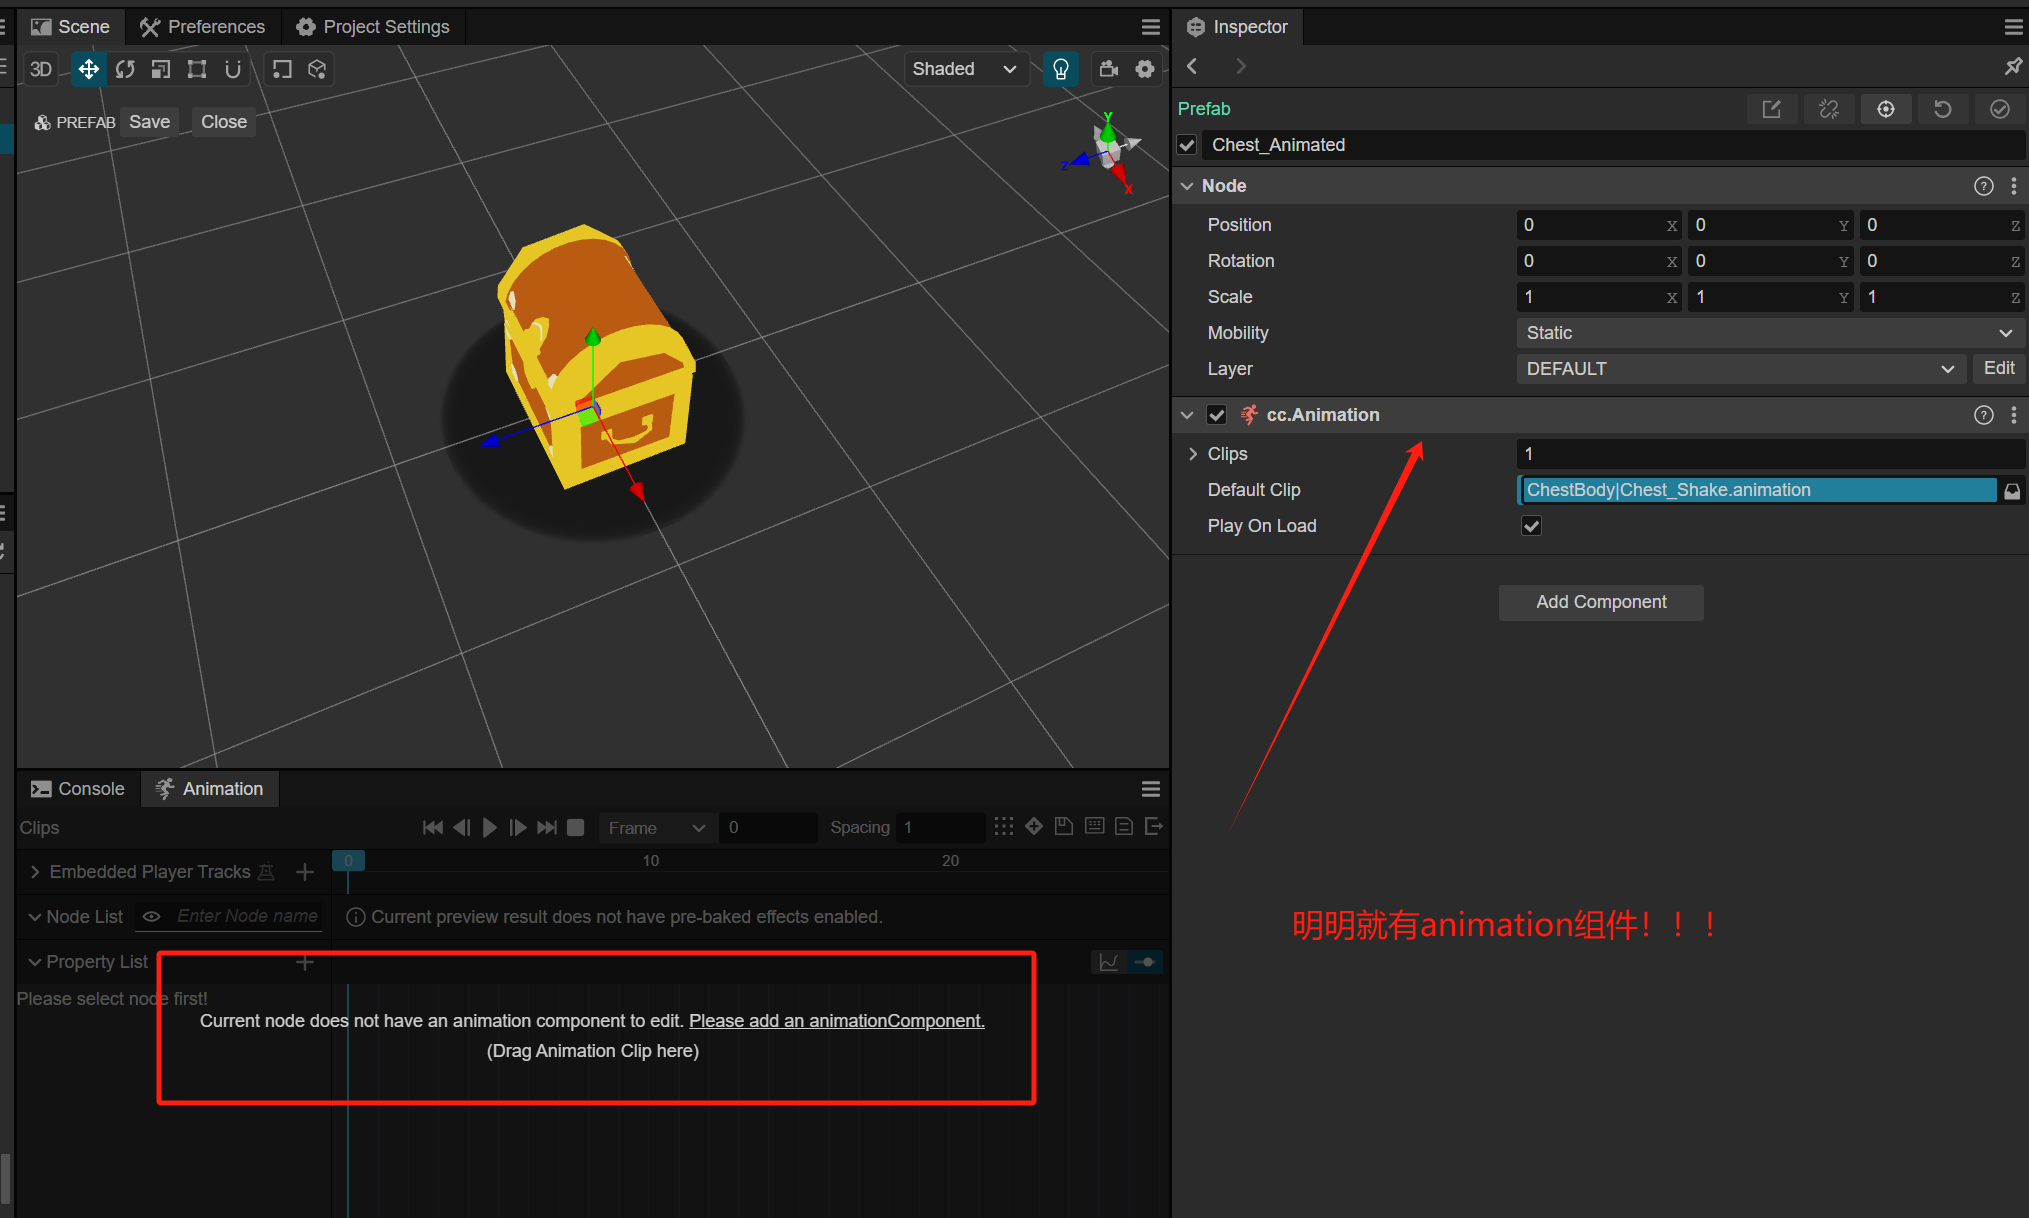Locate the prefab asset with target icon
The image size is (2029, 1218).
click(1886, 109)
